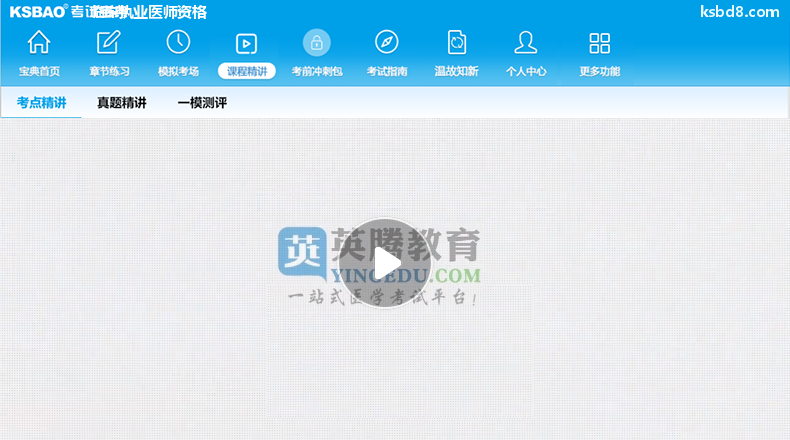
Task: Open the 温故知新 refresh document icon
Action: [x=456, y=42]
